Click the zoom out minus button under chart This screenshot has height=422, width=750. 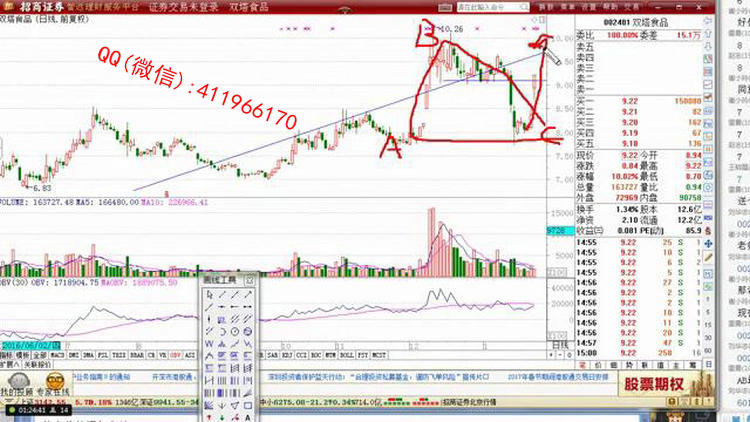tap(560, 355)
